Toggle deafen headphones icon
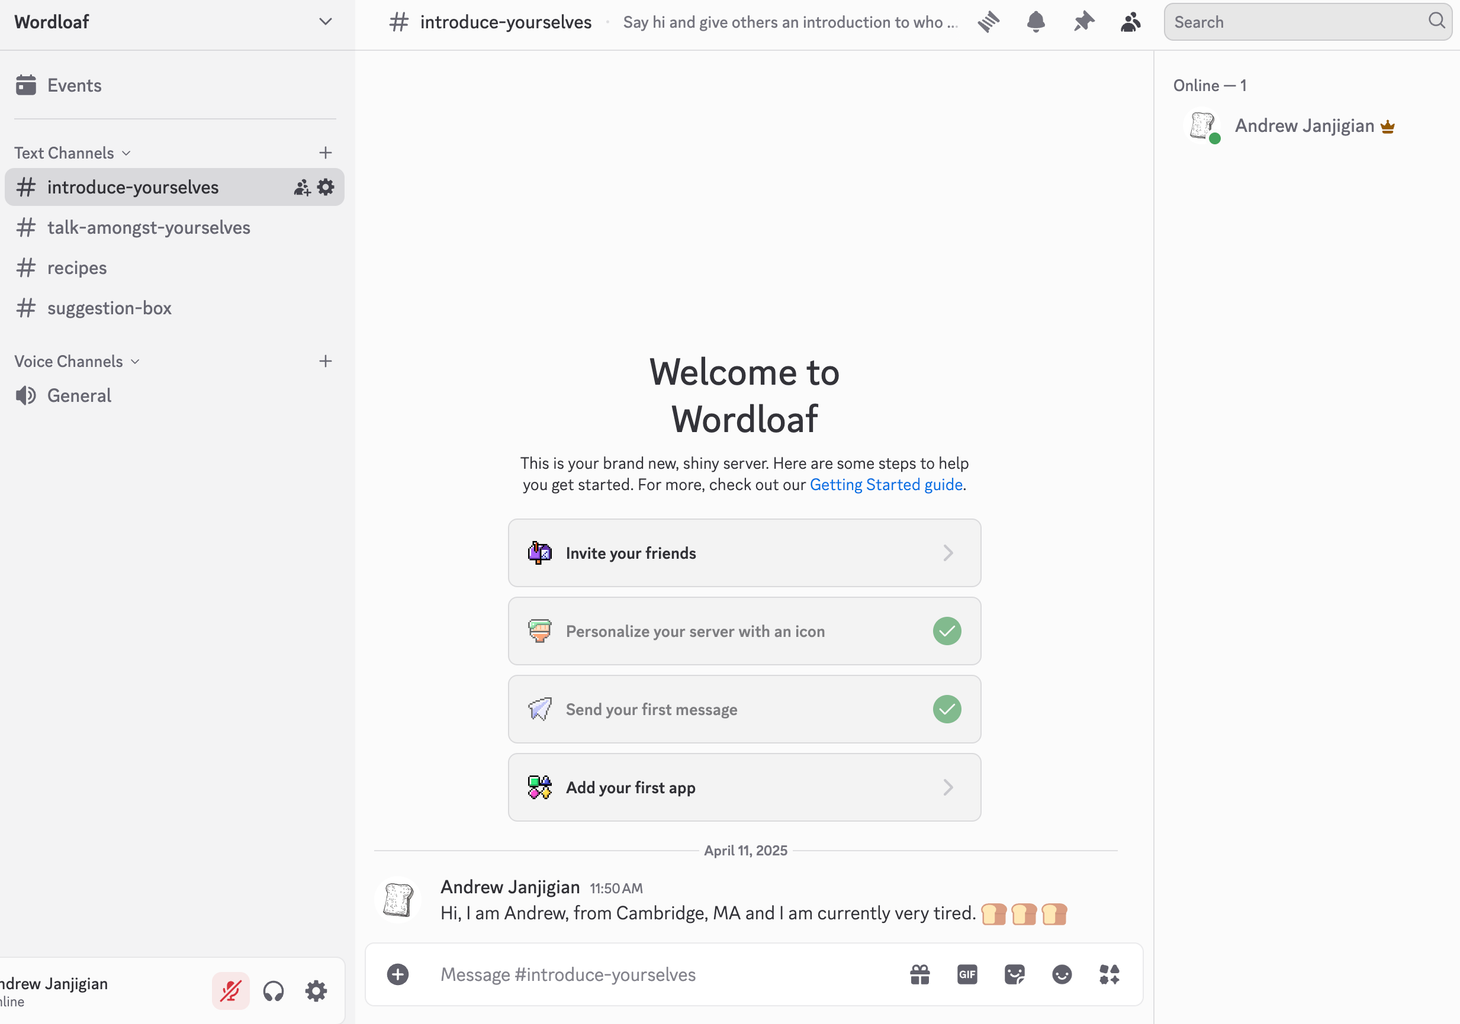Viewport: 1460px width, 1024px height. pyautogui.click(x=273, y=990)
